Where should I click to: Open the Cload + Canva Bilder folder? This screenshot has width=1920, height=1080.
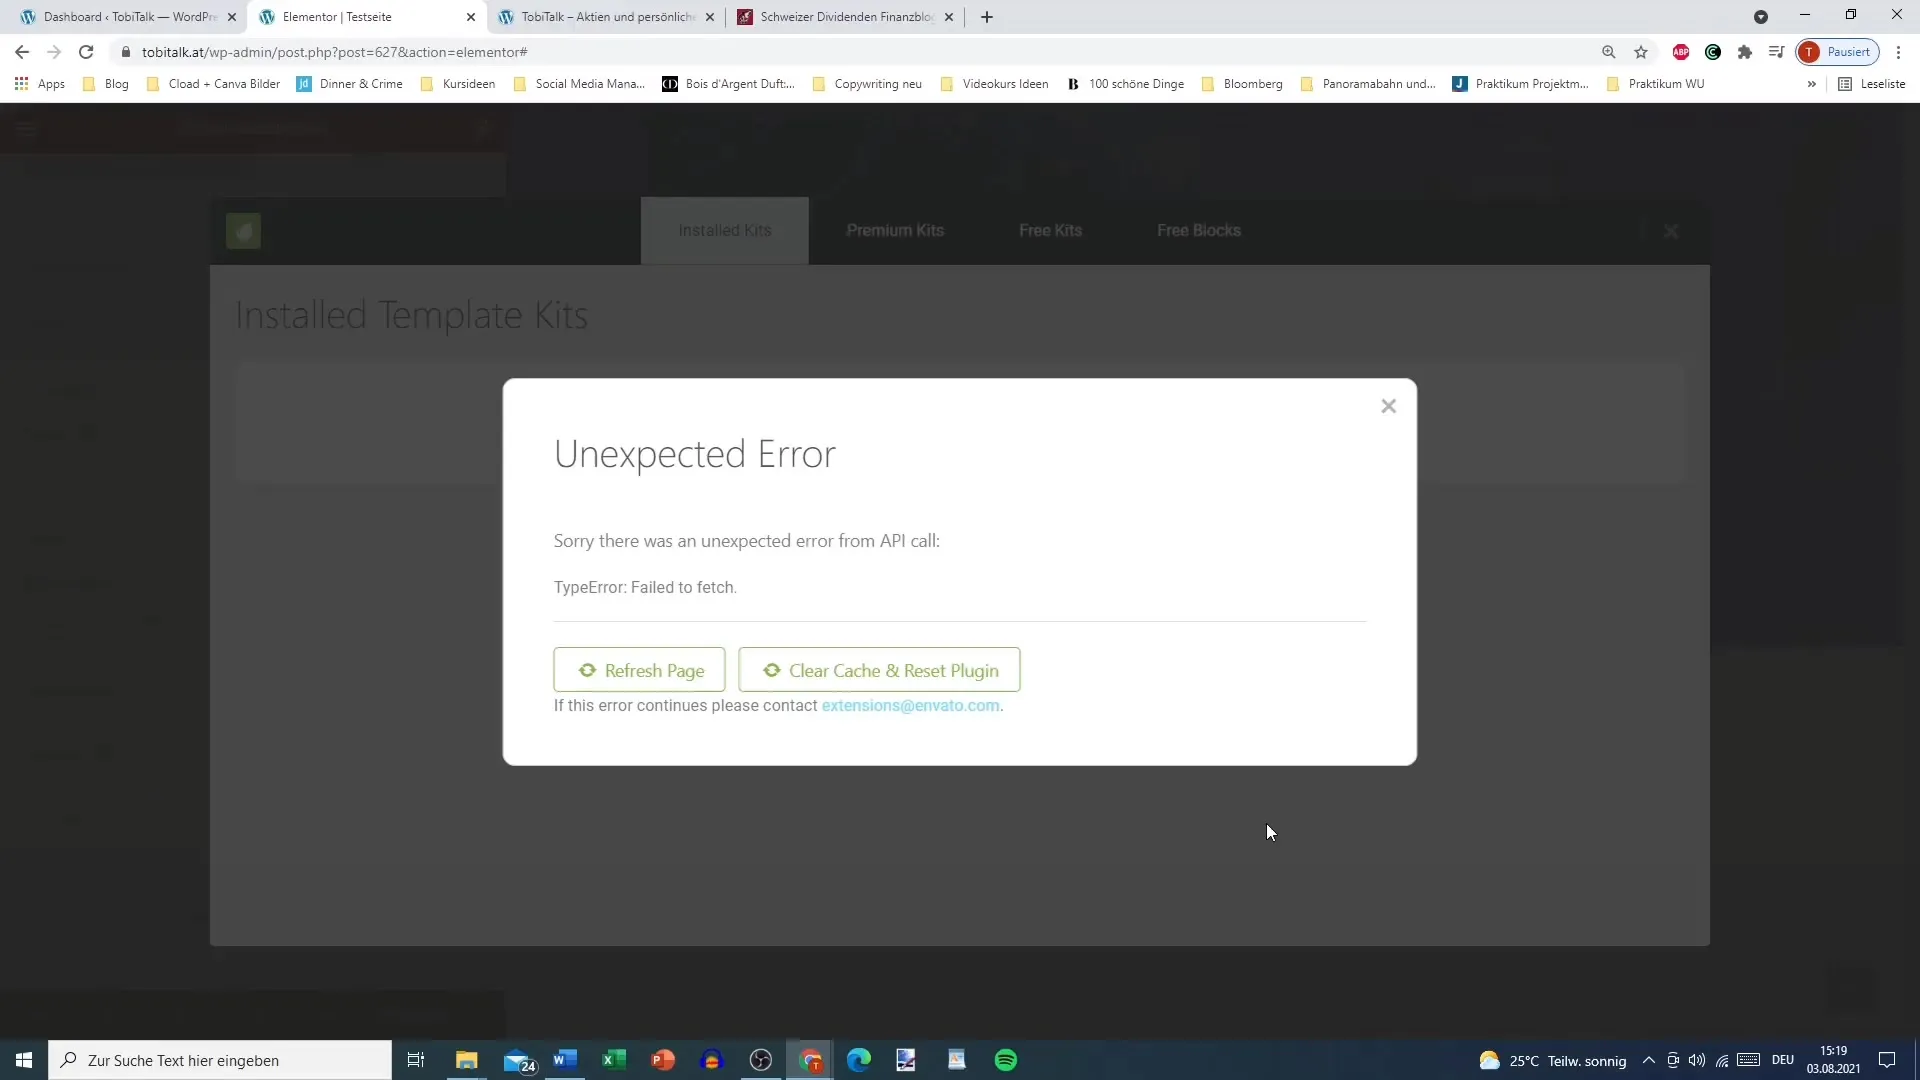point(214,84)
